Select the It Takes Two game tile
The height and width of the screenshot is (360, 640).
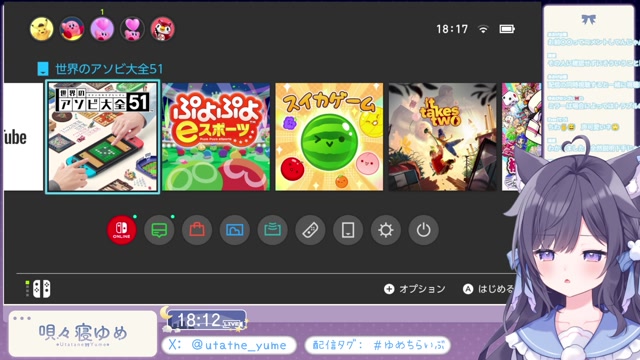click(x=442, y=137)
